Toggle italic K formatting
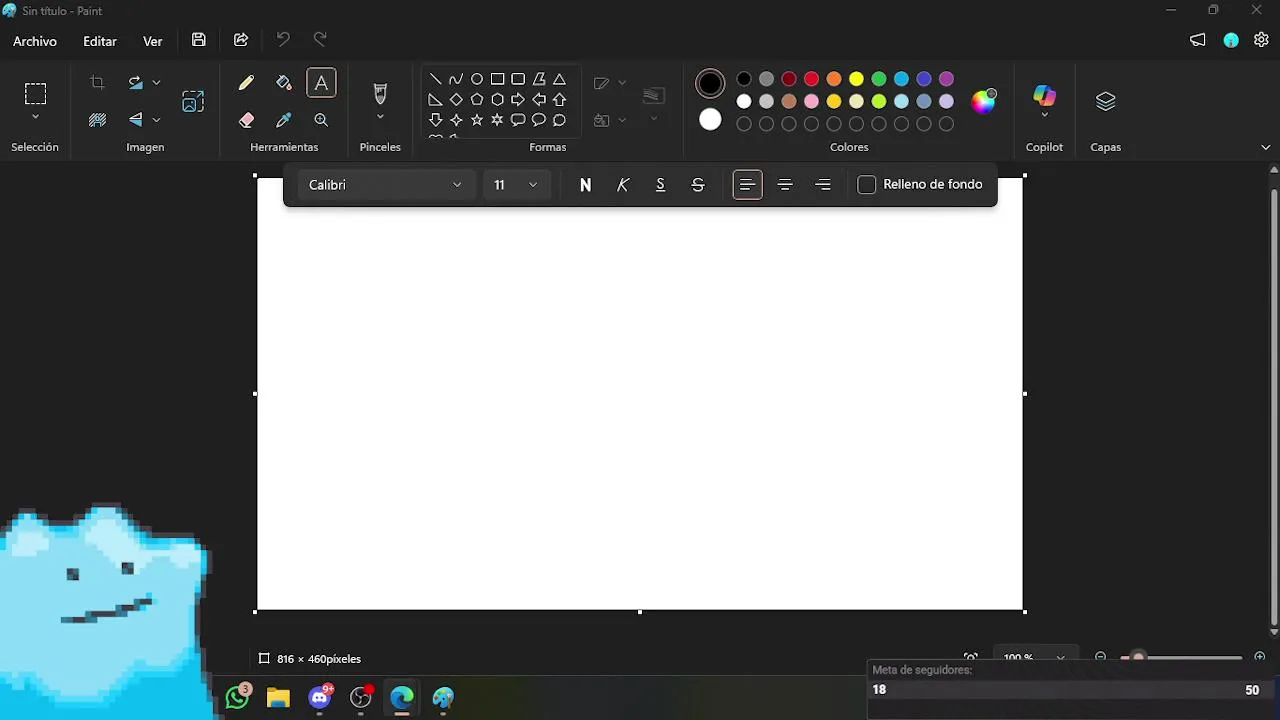This screenshot has height=720, width=1280. [x=623, y=185]
